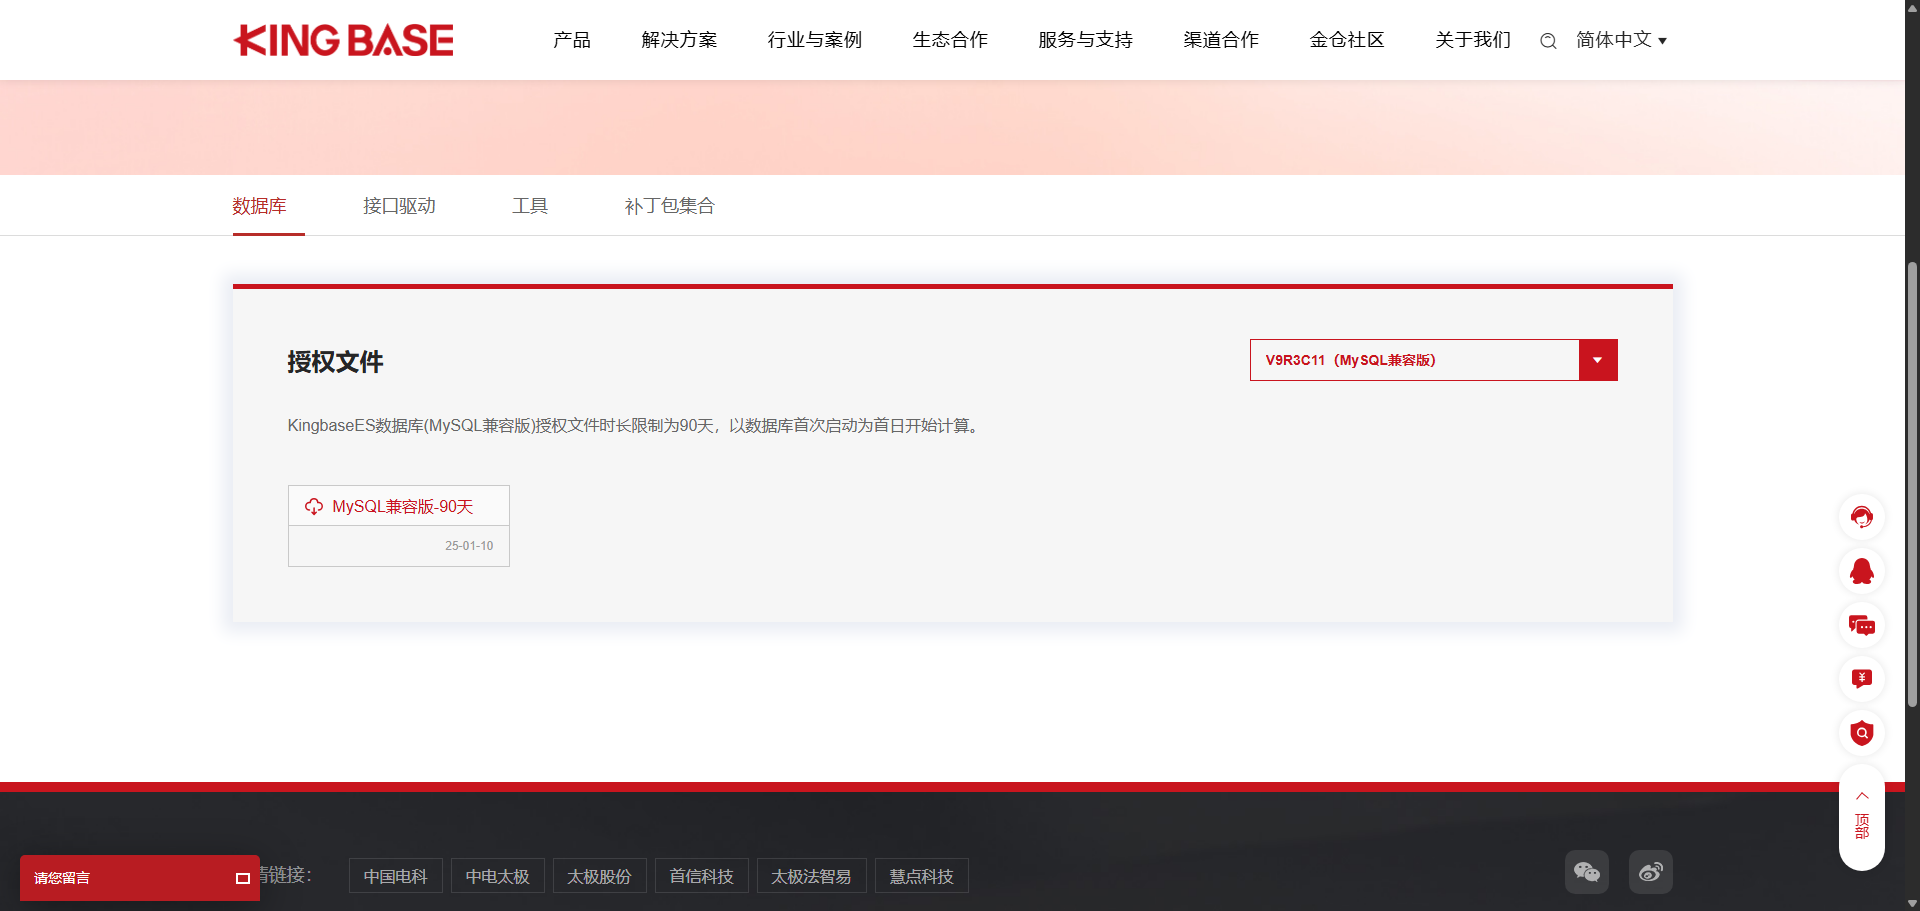
Task: Click the KINGBASE logo
Action: [x=343, y=40]
